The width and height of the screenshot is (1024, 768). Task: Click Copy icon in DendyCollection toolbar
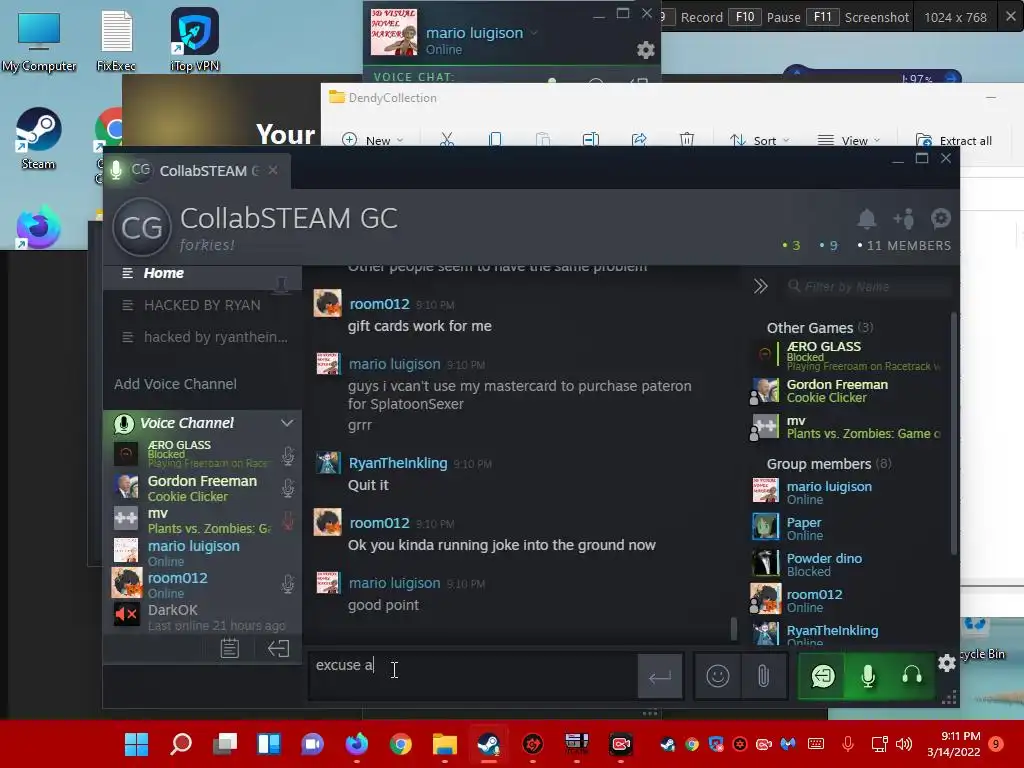[x=495, y=139]
